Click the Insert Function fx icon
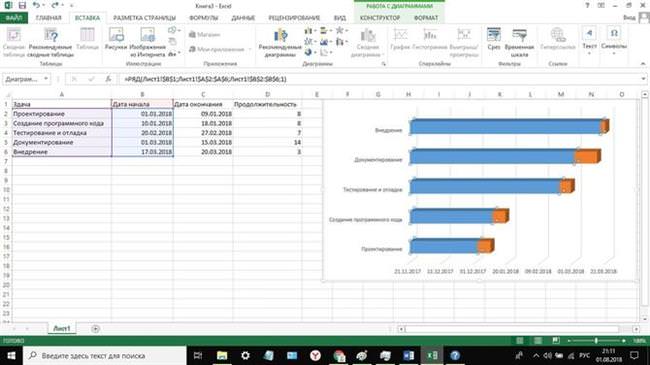 point(108,79)
